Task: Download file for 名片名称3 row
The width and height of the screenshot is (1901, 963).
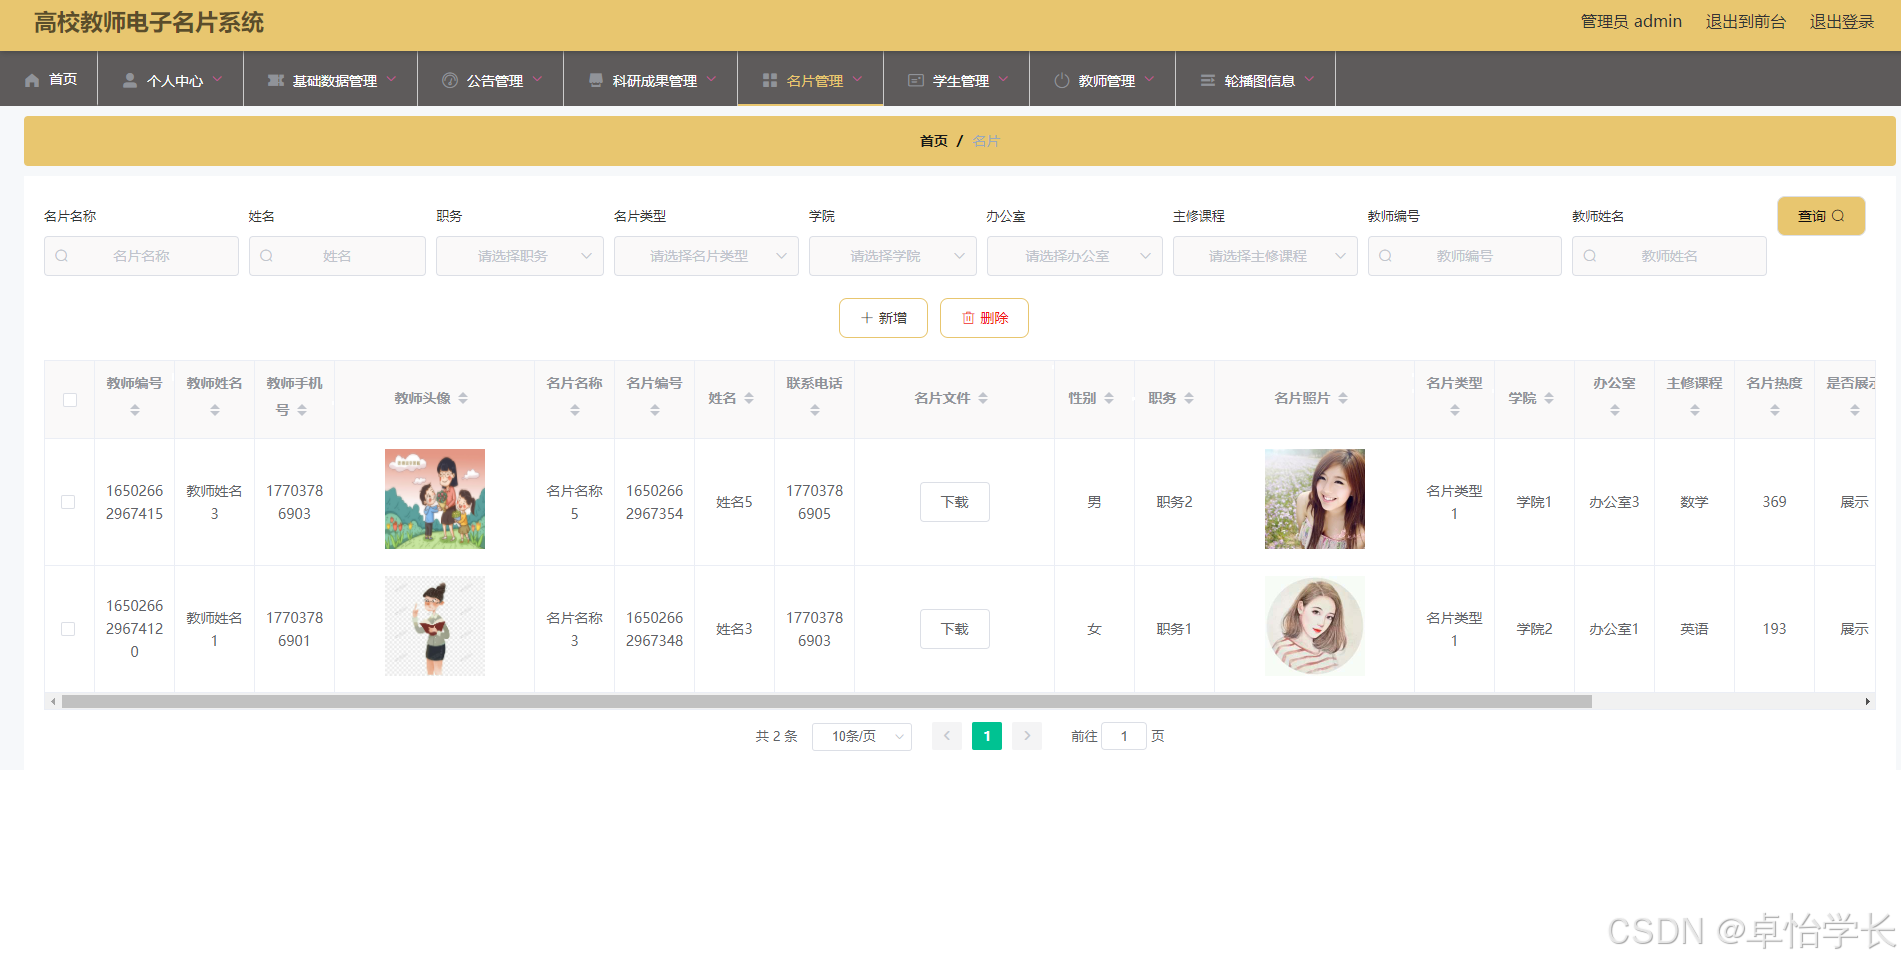Action: [955, 629]
